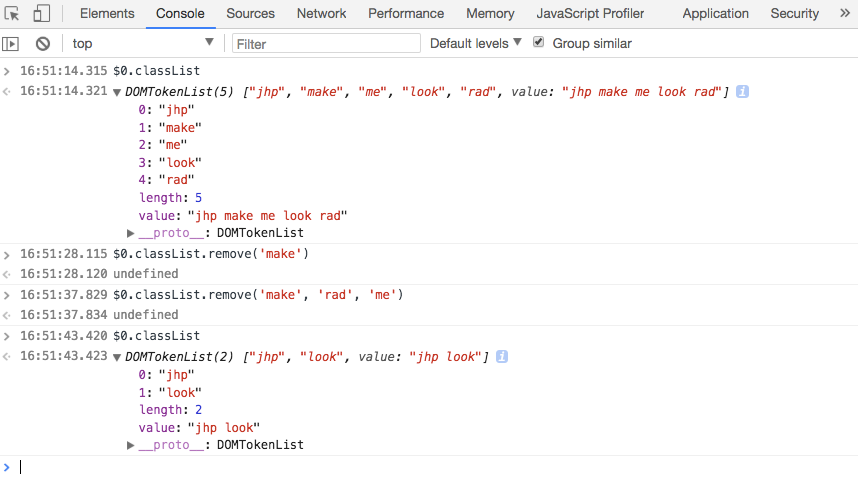Switch to the Elements tab
Screen dimensions: 858x488
(x=107, y=14)
